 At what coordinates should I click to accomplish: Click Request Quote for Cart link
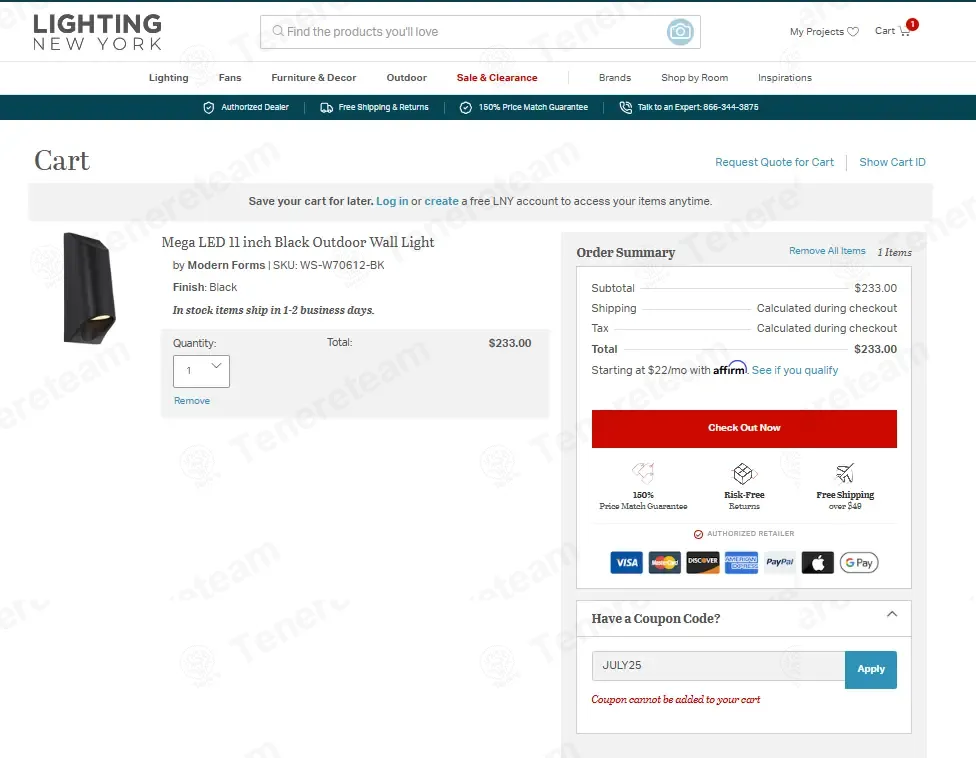pos(774,162)
